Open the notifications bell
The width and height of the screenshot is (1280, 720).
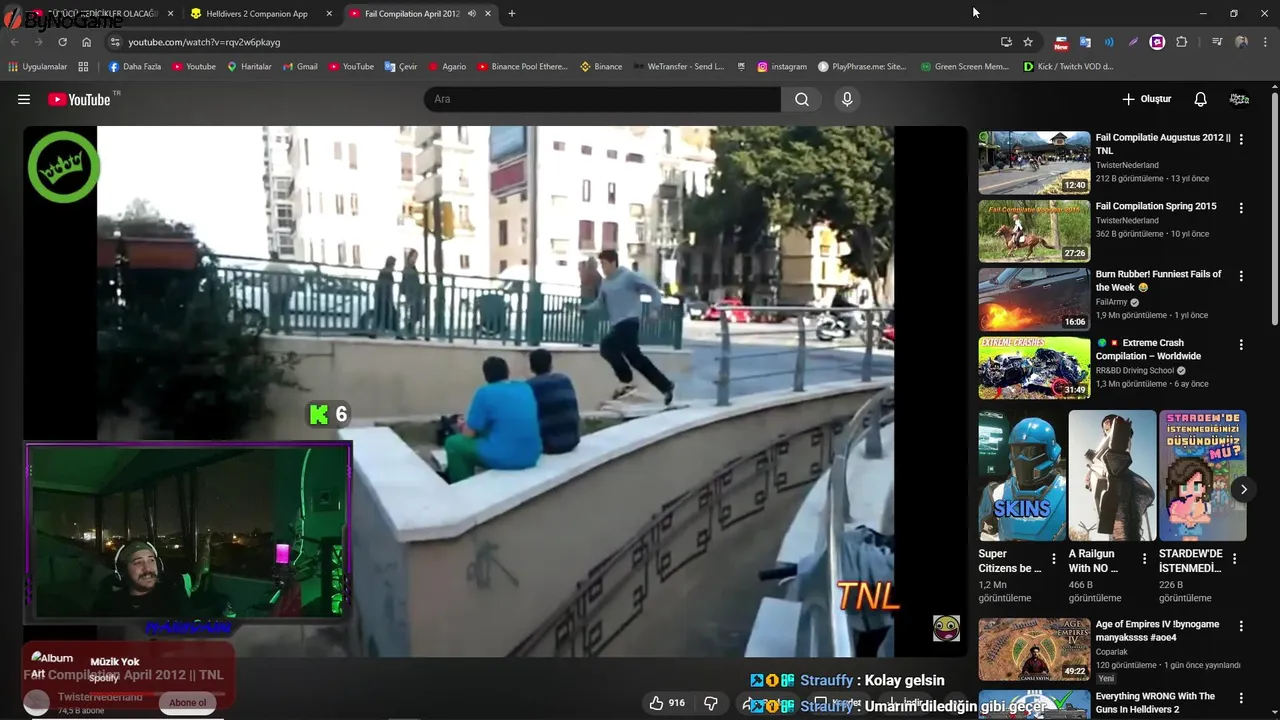tap(1200, 99)
